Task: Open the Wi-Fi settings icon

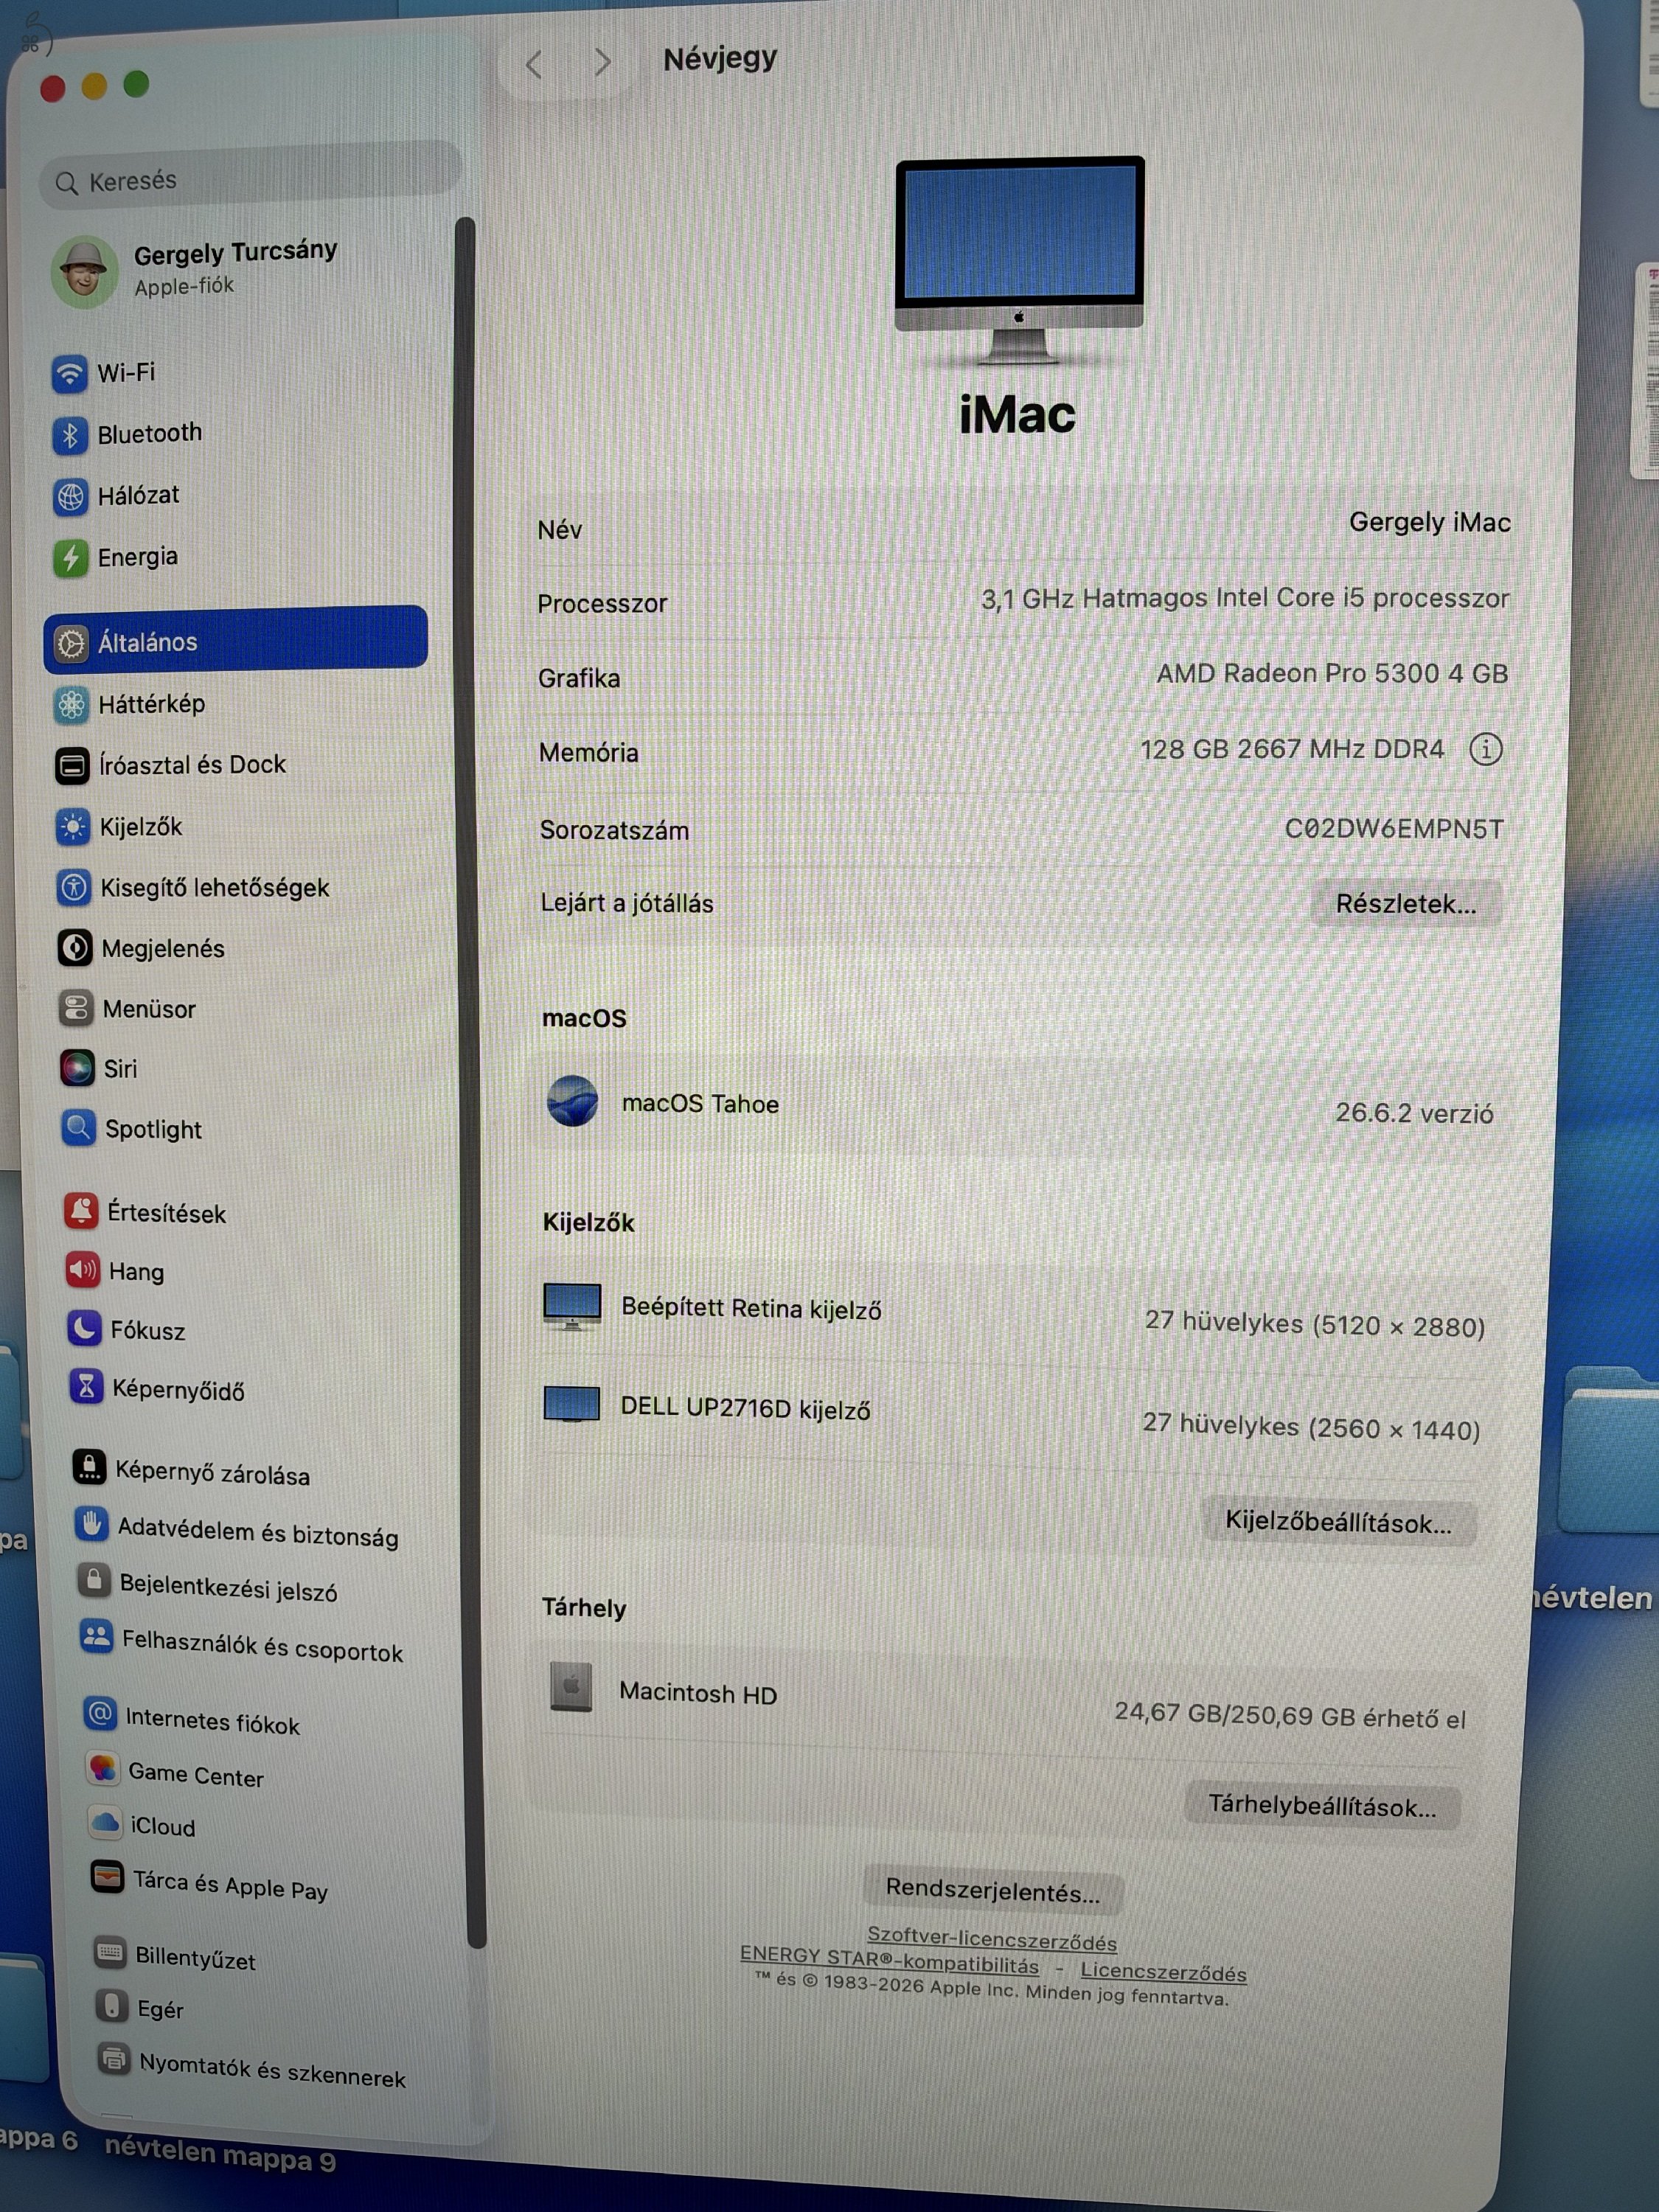Action: tap(69, 374)
